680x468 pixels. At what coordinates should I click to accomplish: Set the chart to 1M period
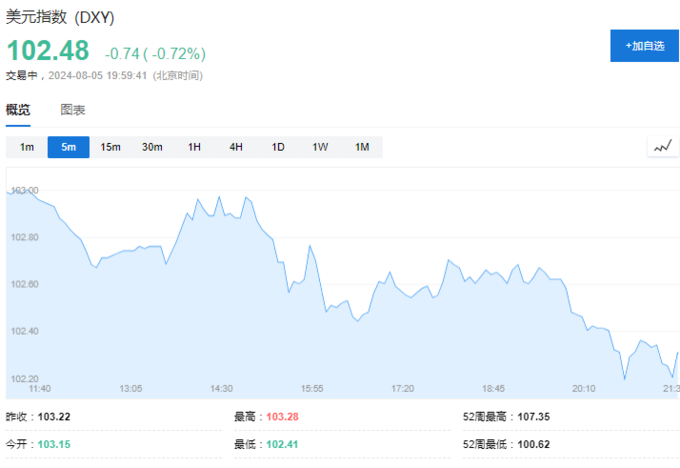362,147
